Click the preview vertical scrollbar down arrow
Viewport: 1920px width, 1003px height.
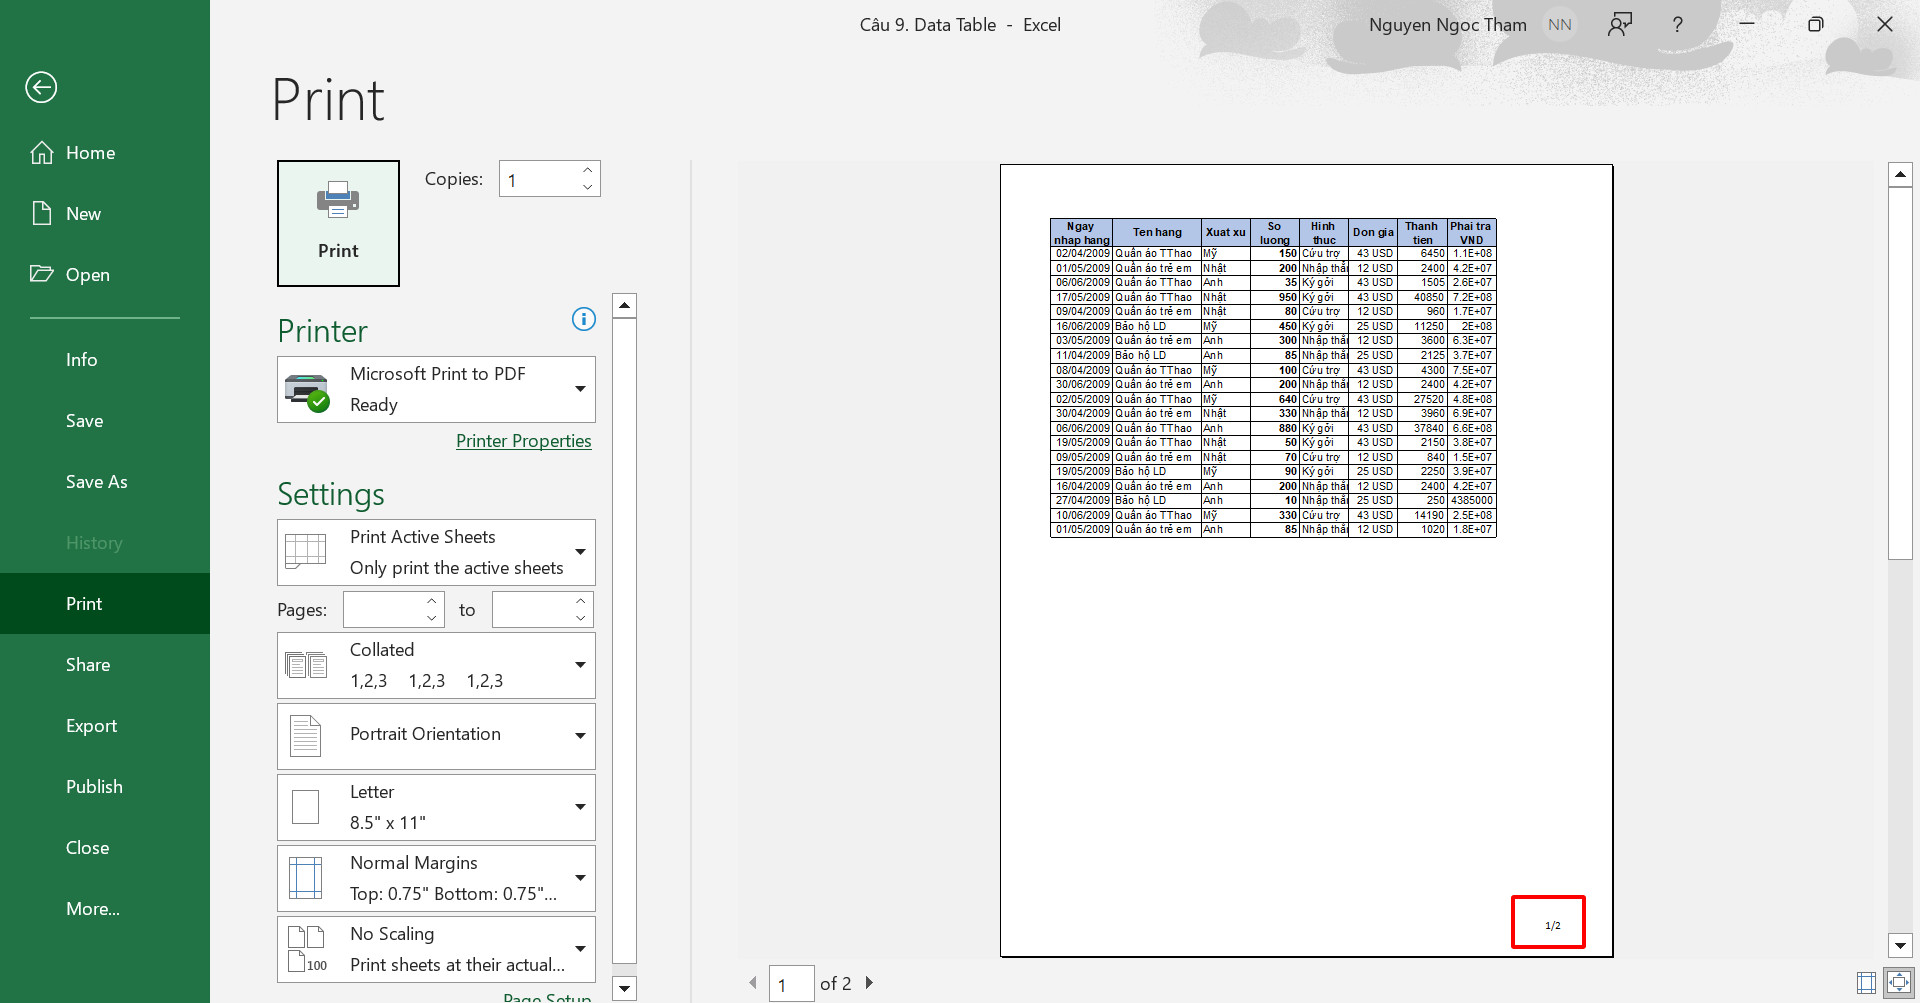[1900, 945]
